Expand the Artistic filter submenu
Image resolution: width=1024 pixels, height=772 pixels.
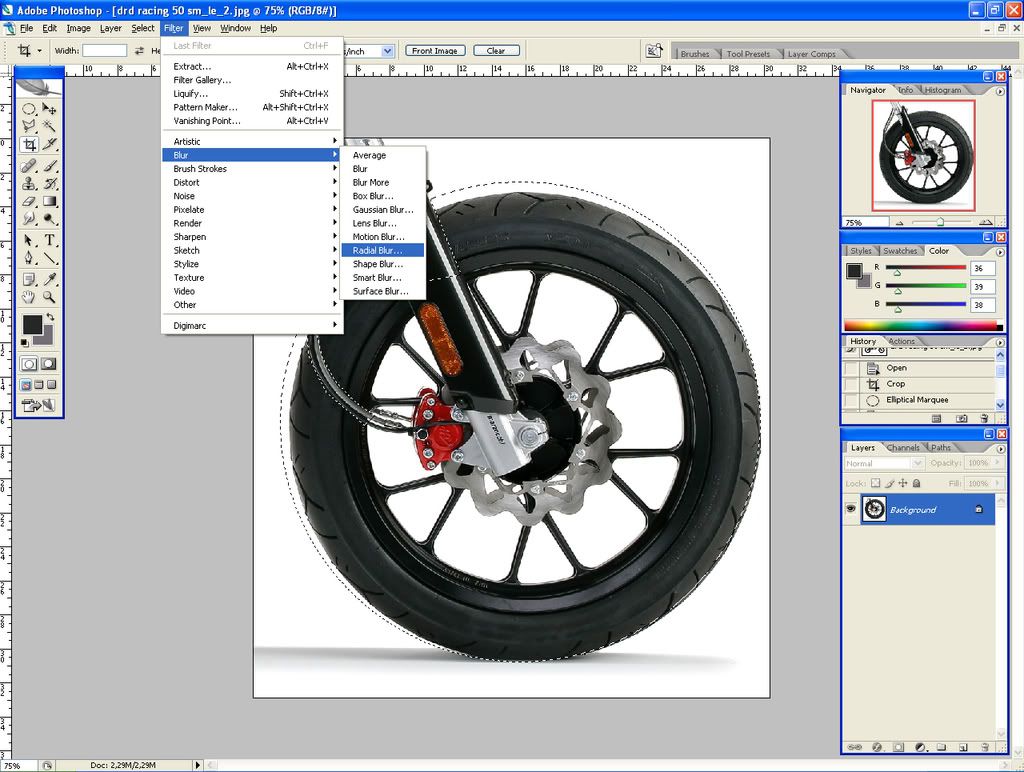tap(252, 141)
